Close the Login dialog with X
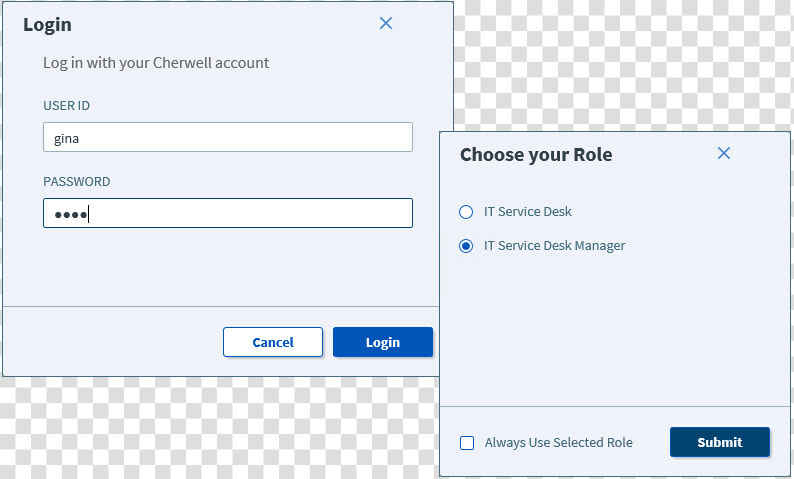 tap(386, 23)
